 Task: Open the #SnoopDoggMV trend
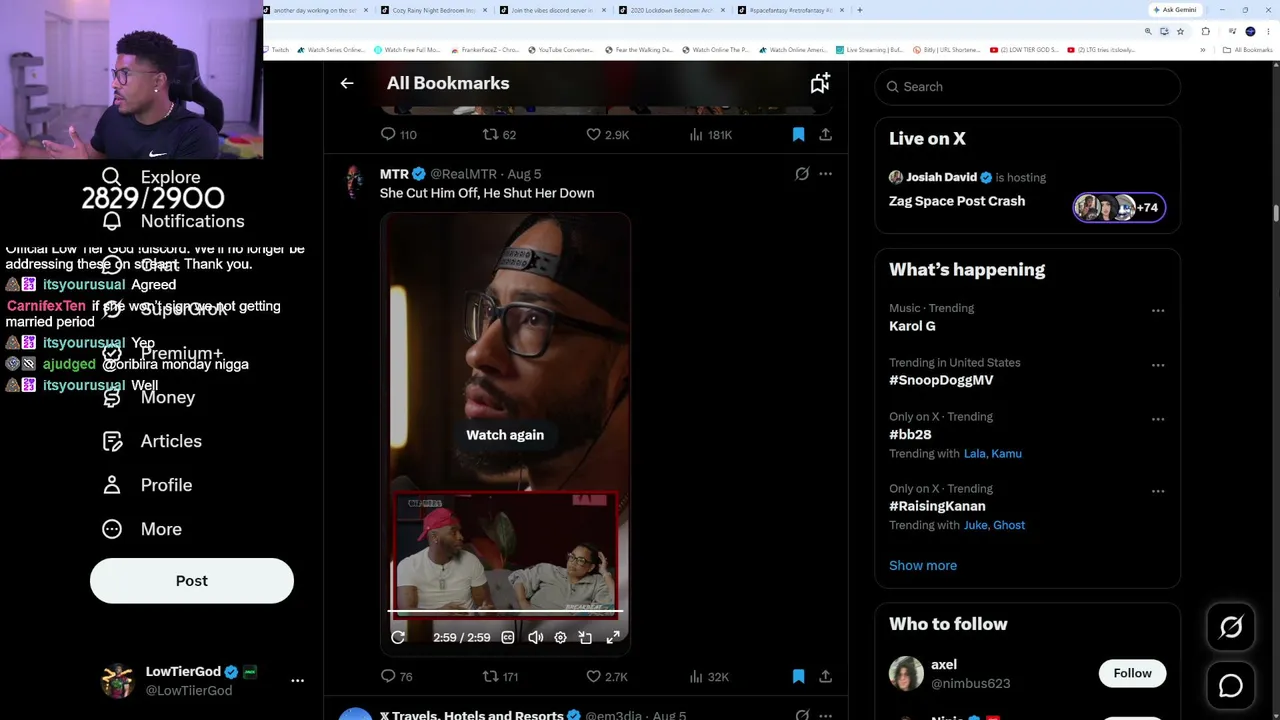click(941, 380)
